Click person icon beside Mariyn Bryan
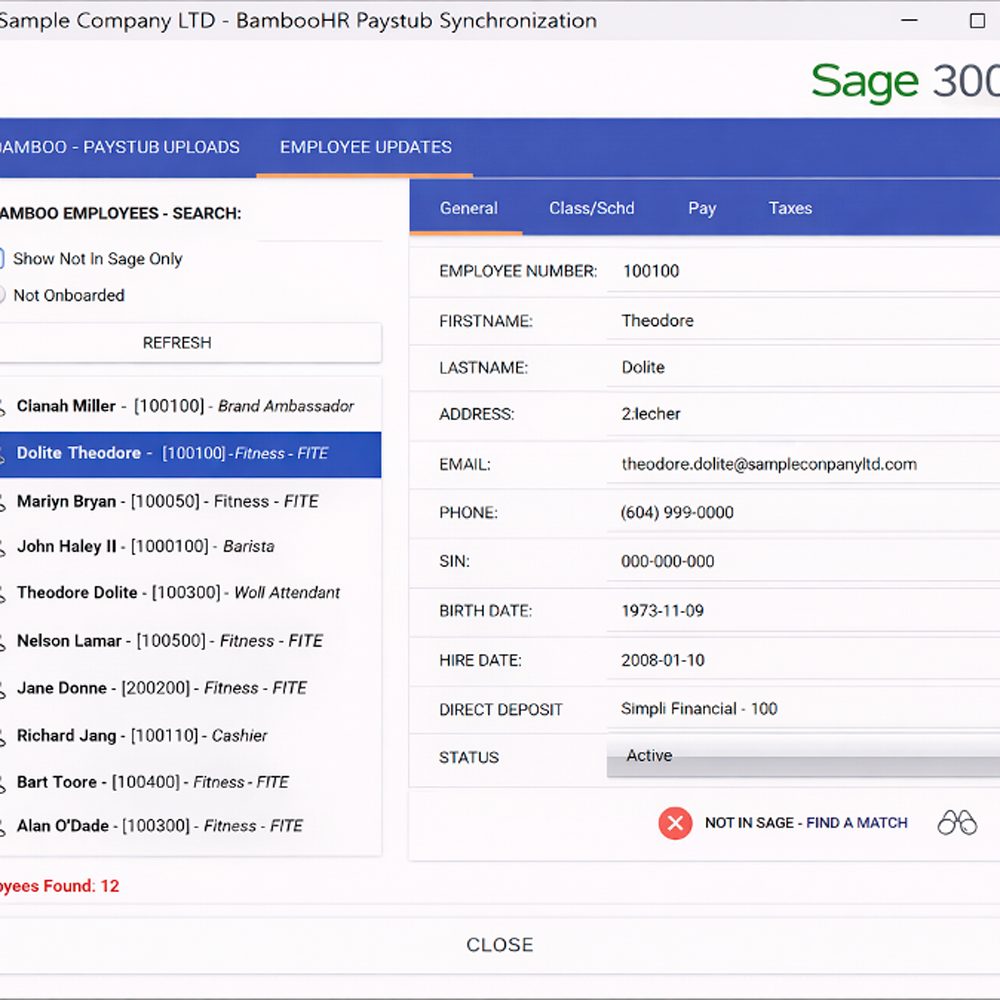 (3, 503)
